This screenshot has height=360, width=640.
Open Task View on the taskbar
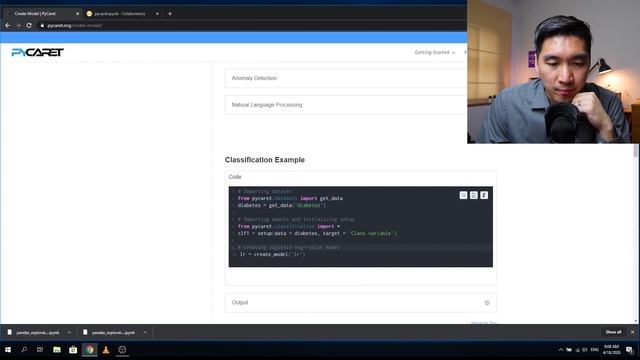pyautogui.click(x=40, y=350)
